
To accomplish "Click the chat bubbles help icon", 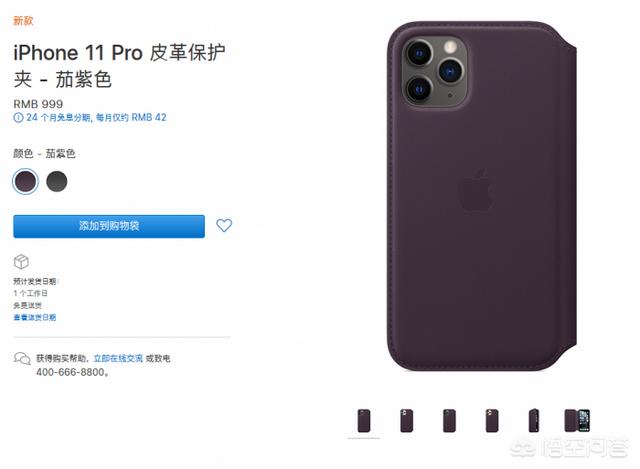I will [22, 358].
